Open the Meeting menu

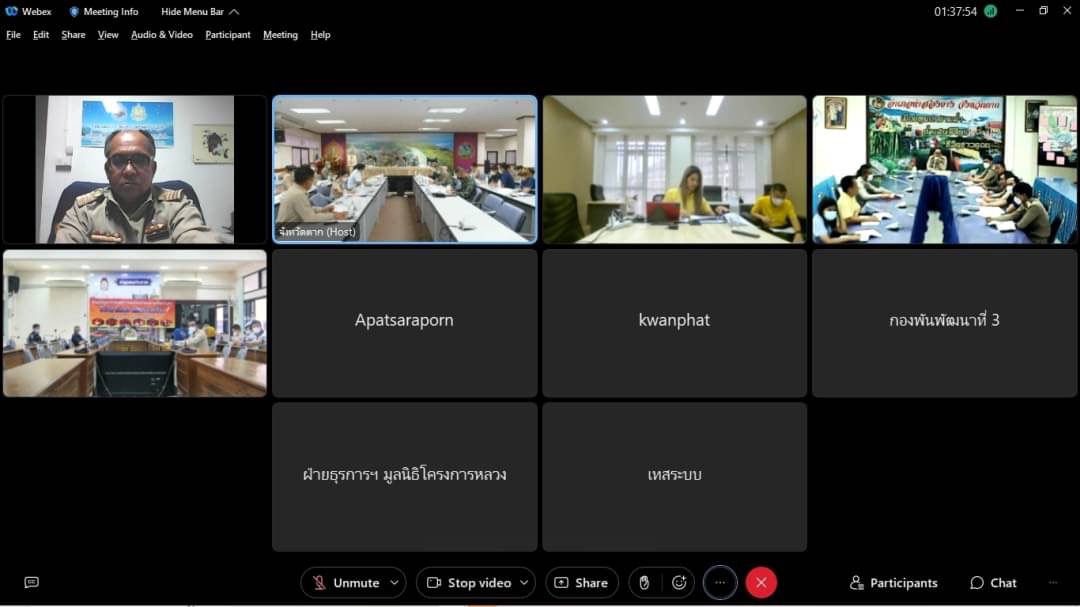[280, 34]
